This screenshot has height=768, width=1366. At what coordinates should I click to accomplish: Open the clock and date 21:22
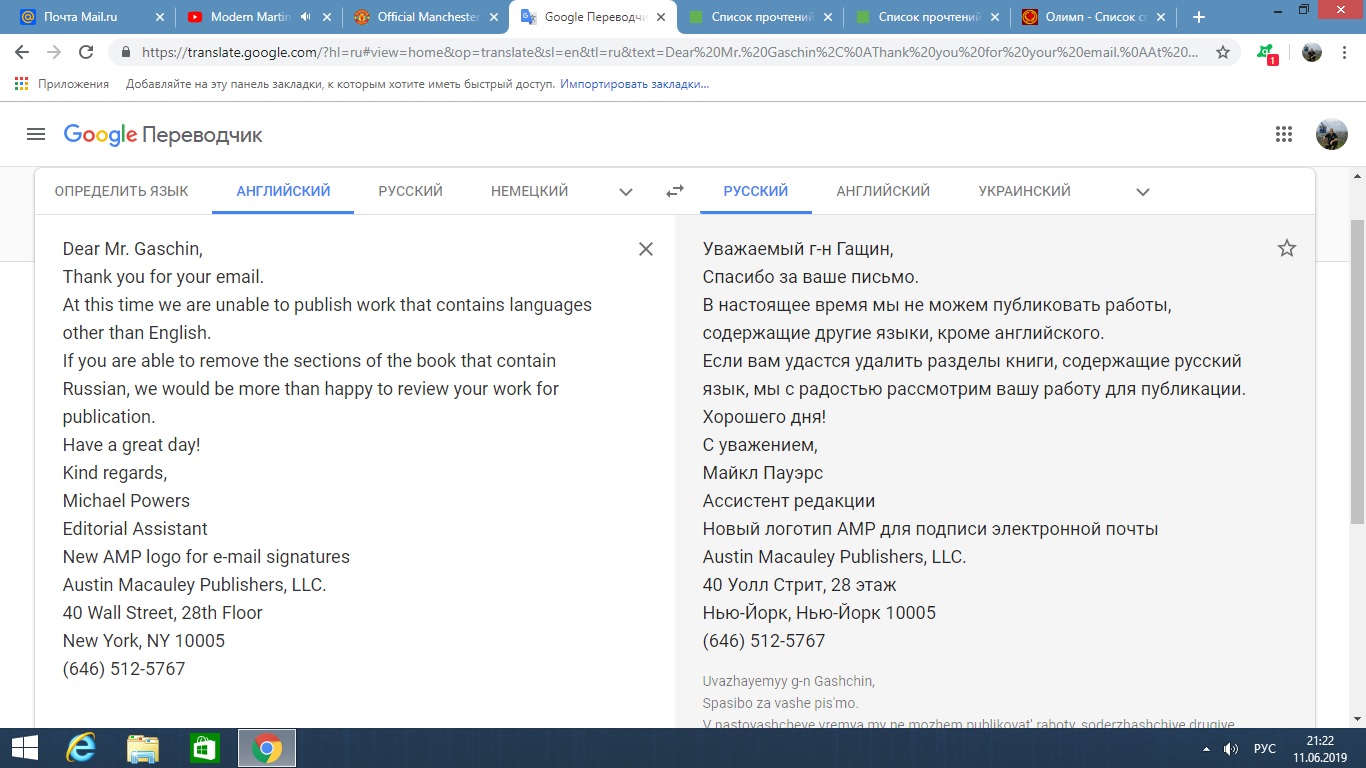1320,748
